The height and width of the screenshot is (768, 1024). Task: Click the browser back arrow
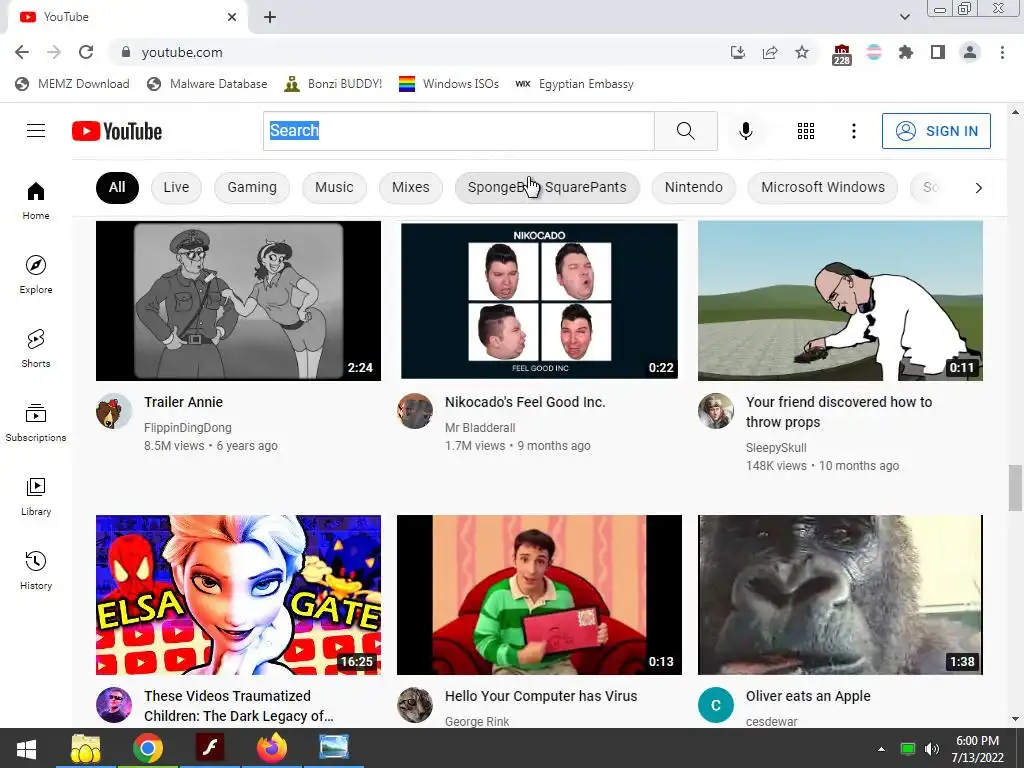22,52
